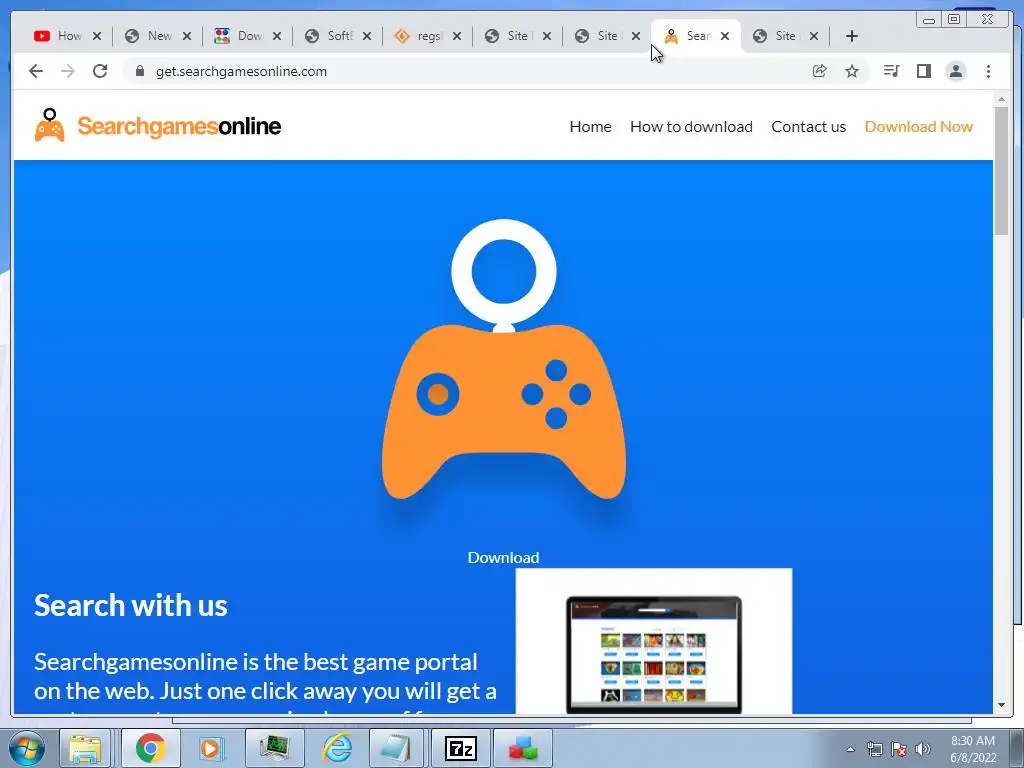
Task: Click the browser forward arrow
Action: pyautogui.click(x=68, y=71)
